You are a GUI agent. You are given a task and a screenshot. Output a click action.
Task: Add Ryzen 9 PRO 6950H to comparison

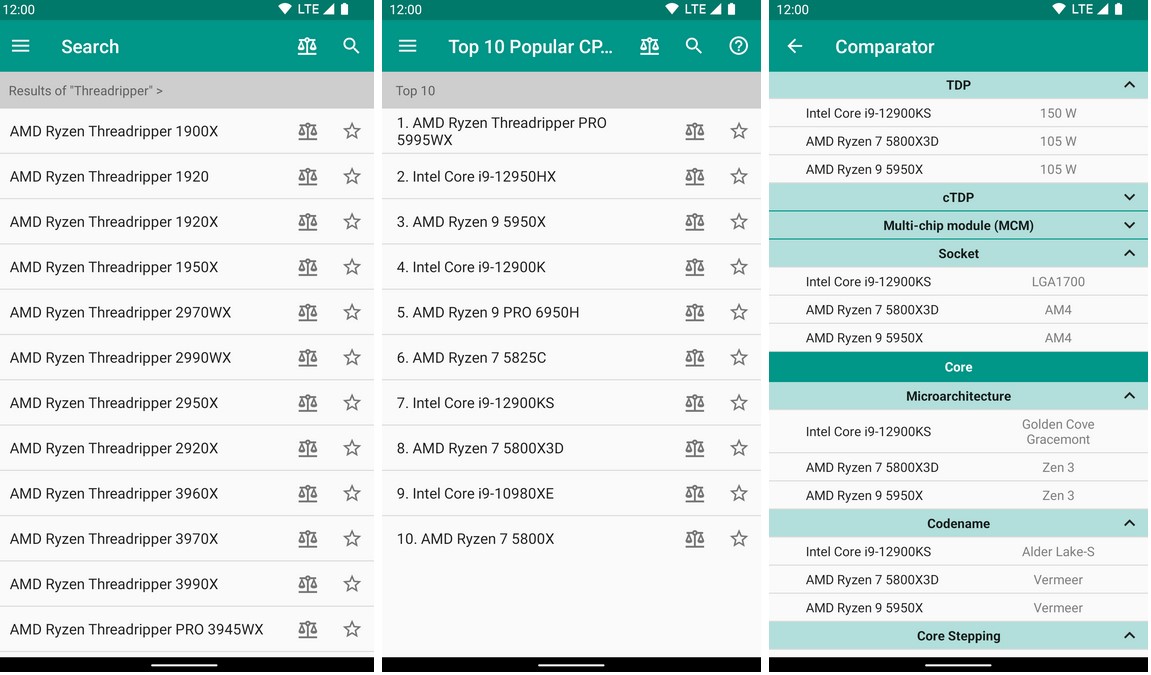[x=694, y=313]
